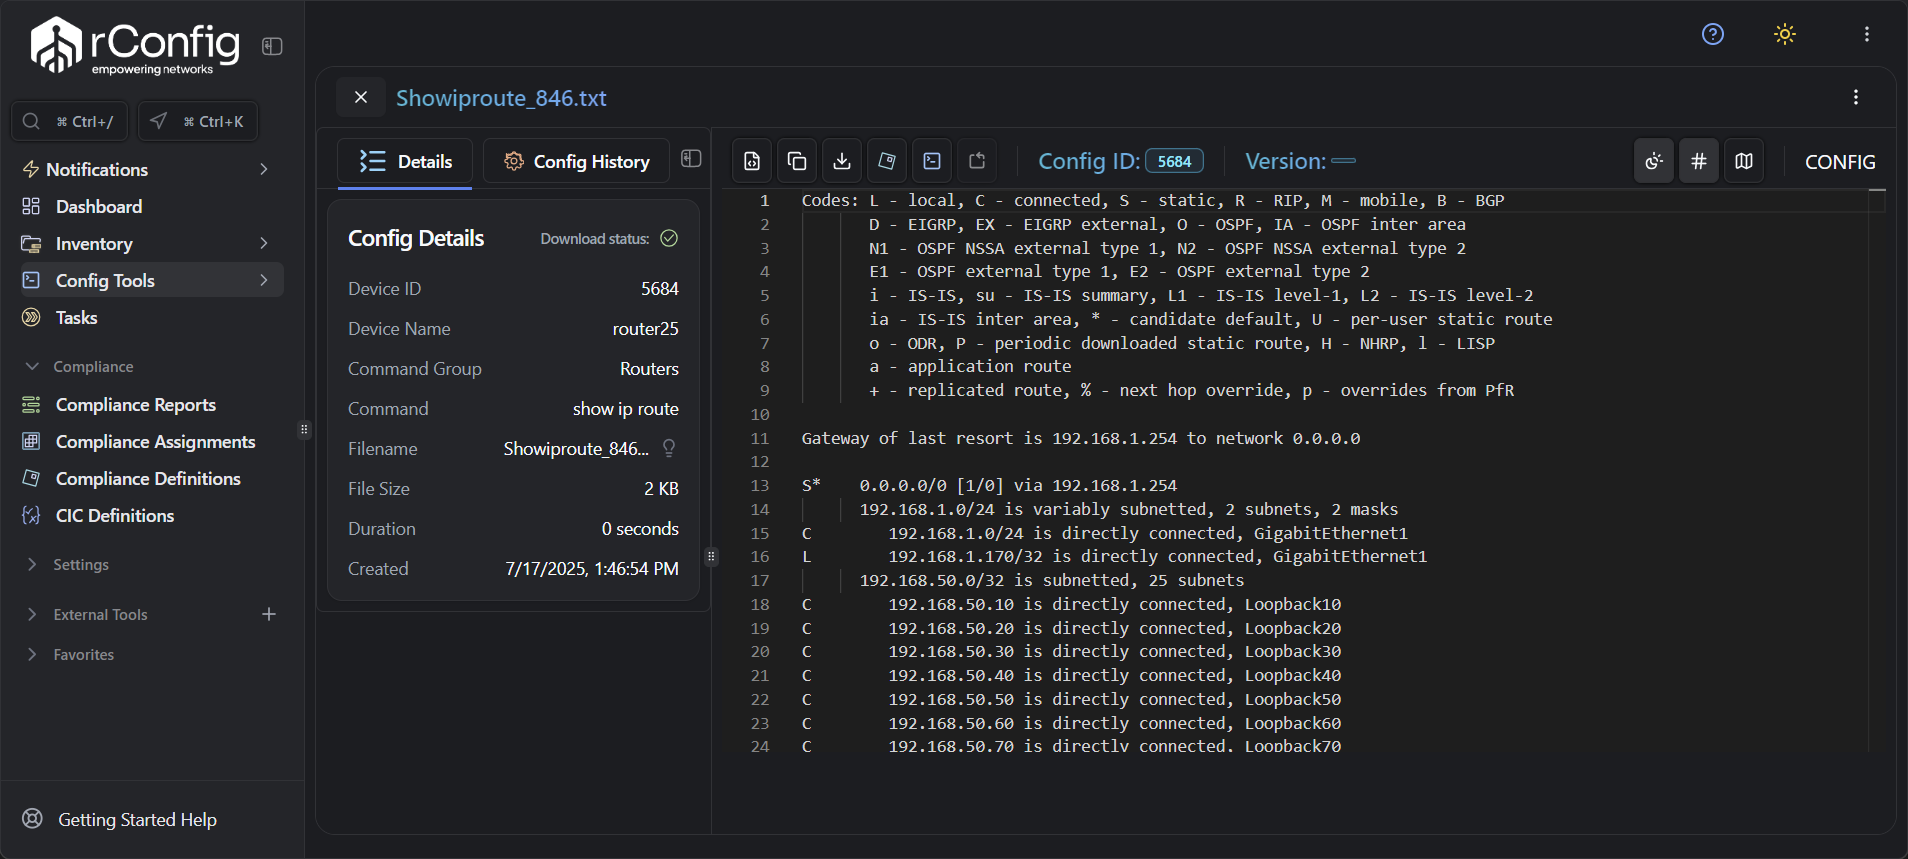Image resolution: width=1908 pixels, height=859 pixels.
Task: Click the Getting Started lifebuoy icon
Action: (32, 818)
